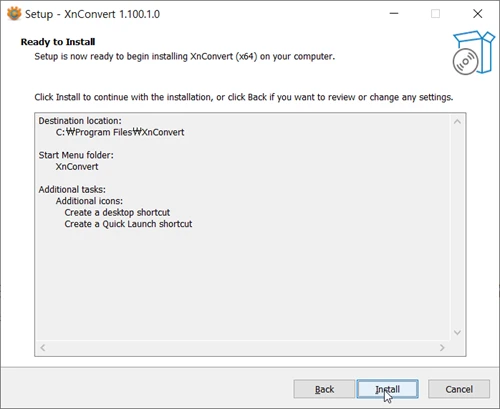500x409 pixels.
Task: Click the left arrow of horizontal scrollbar
Action: pyautogui.click(x=43, y=348)
